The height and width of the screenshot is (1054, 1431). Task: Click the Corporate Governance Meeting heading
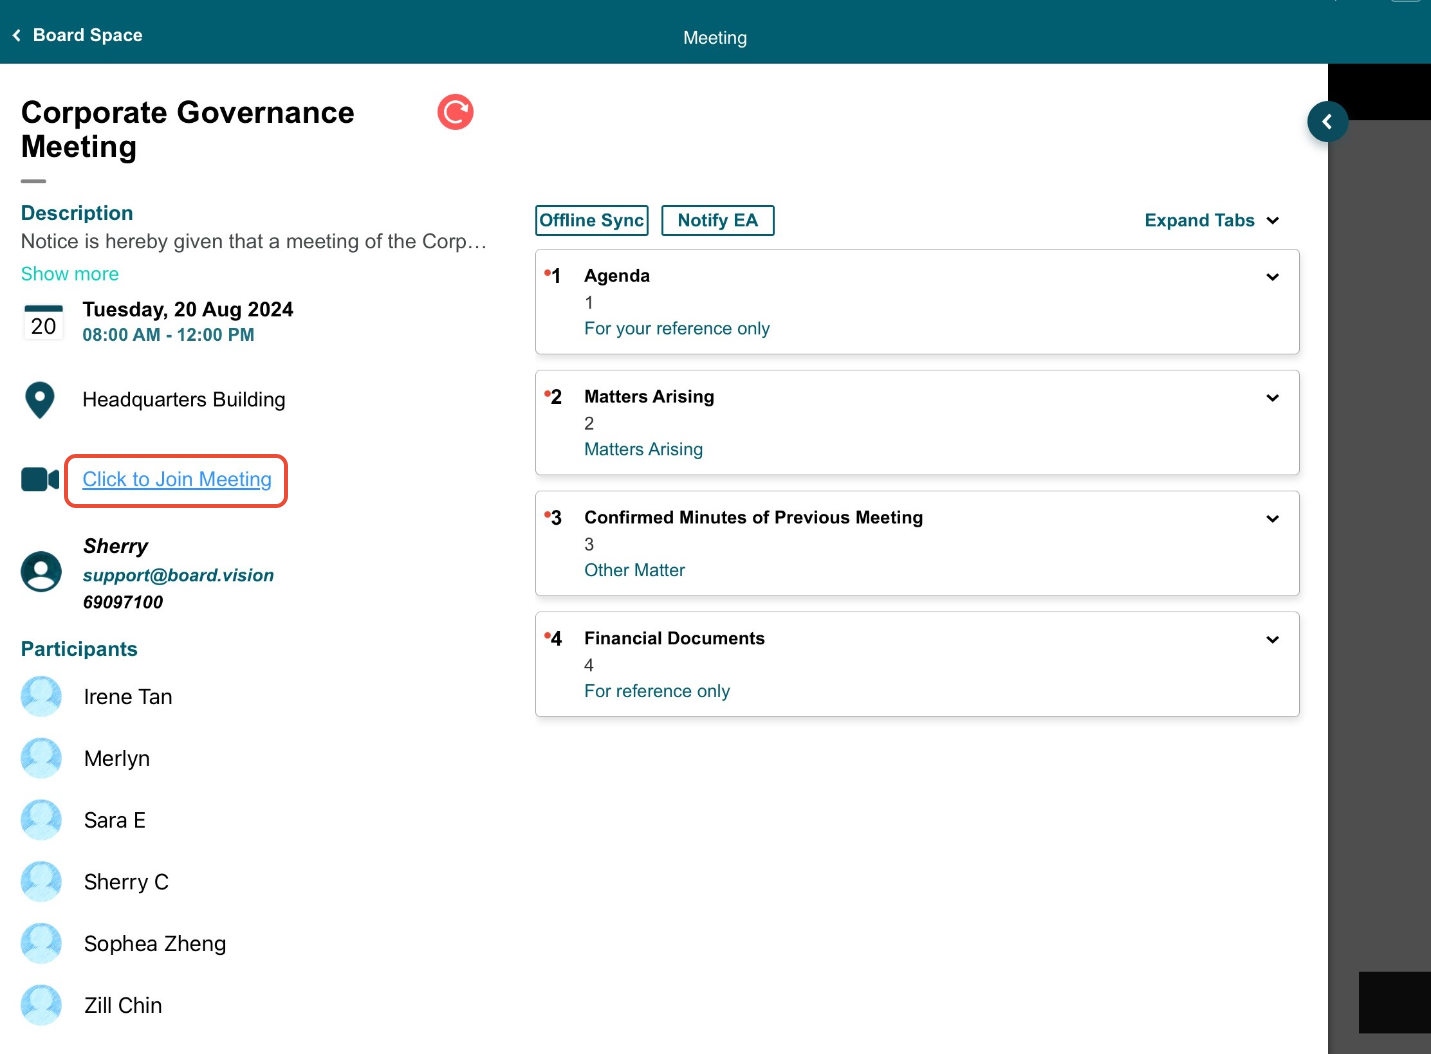[x=187, y=130]
